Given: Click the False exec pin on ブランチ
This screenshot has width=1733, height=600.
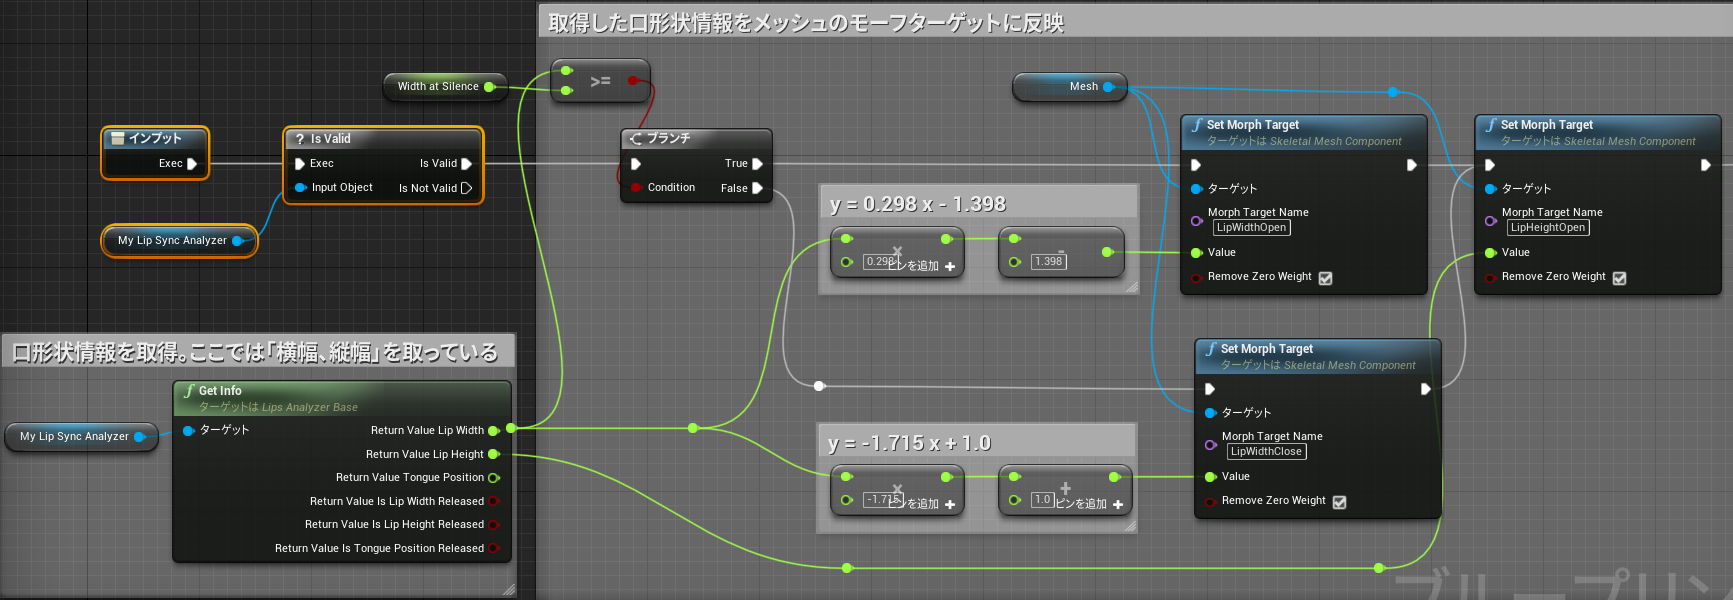Looking at the screenshot, I should click(x=757, y=188).
